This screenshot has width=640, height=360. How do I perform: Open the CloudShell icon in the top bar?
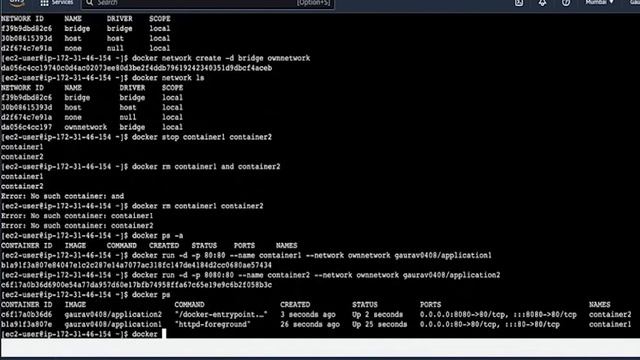519,3
